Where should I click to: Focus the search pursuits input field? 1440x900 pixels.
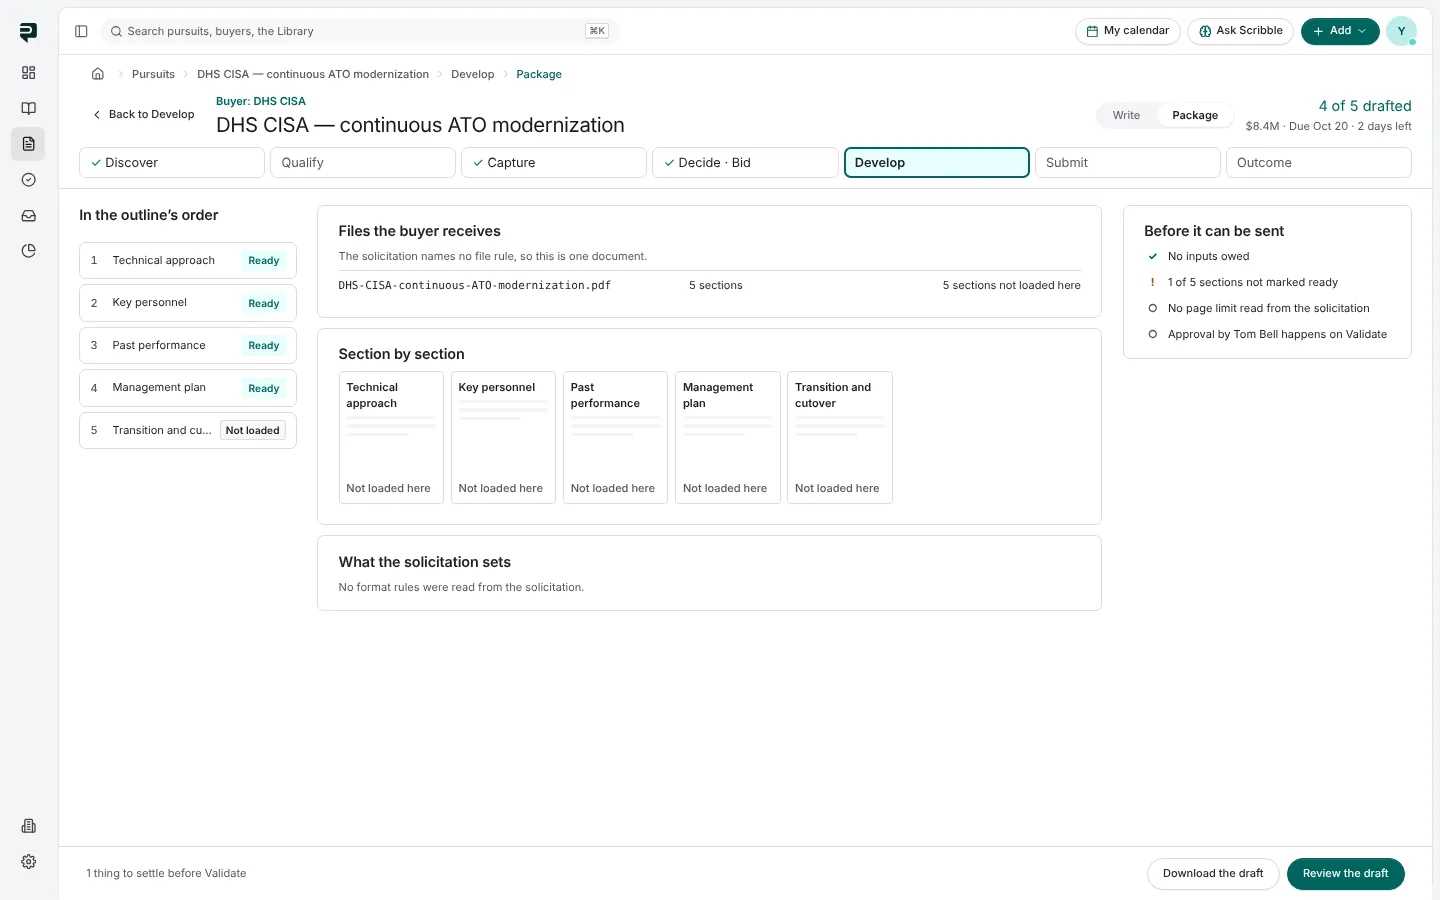[360, 31]
